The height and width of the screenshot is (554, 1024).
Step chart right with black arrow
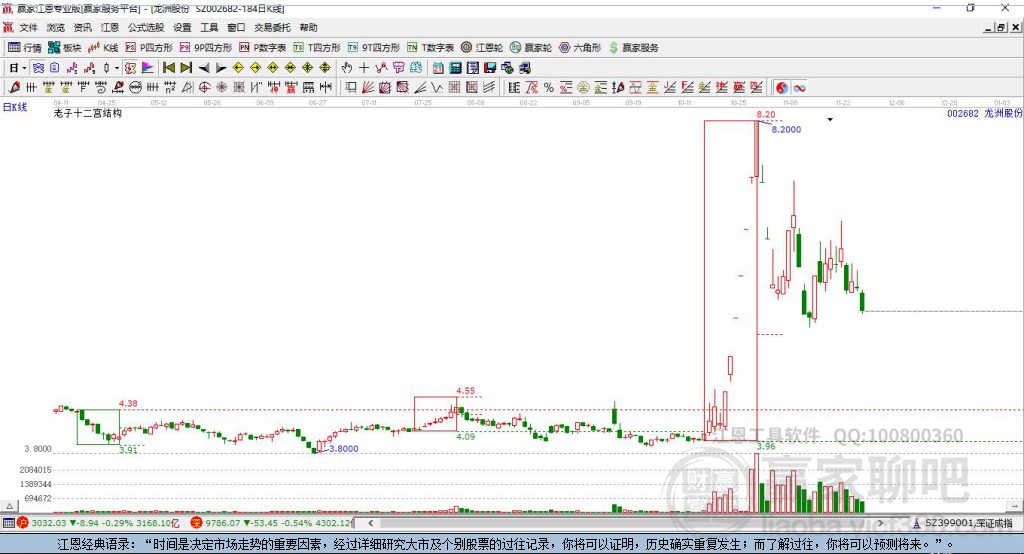click(221, 68)
